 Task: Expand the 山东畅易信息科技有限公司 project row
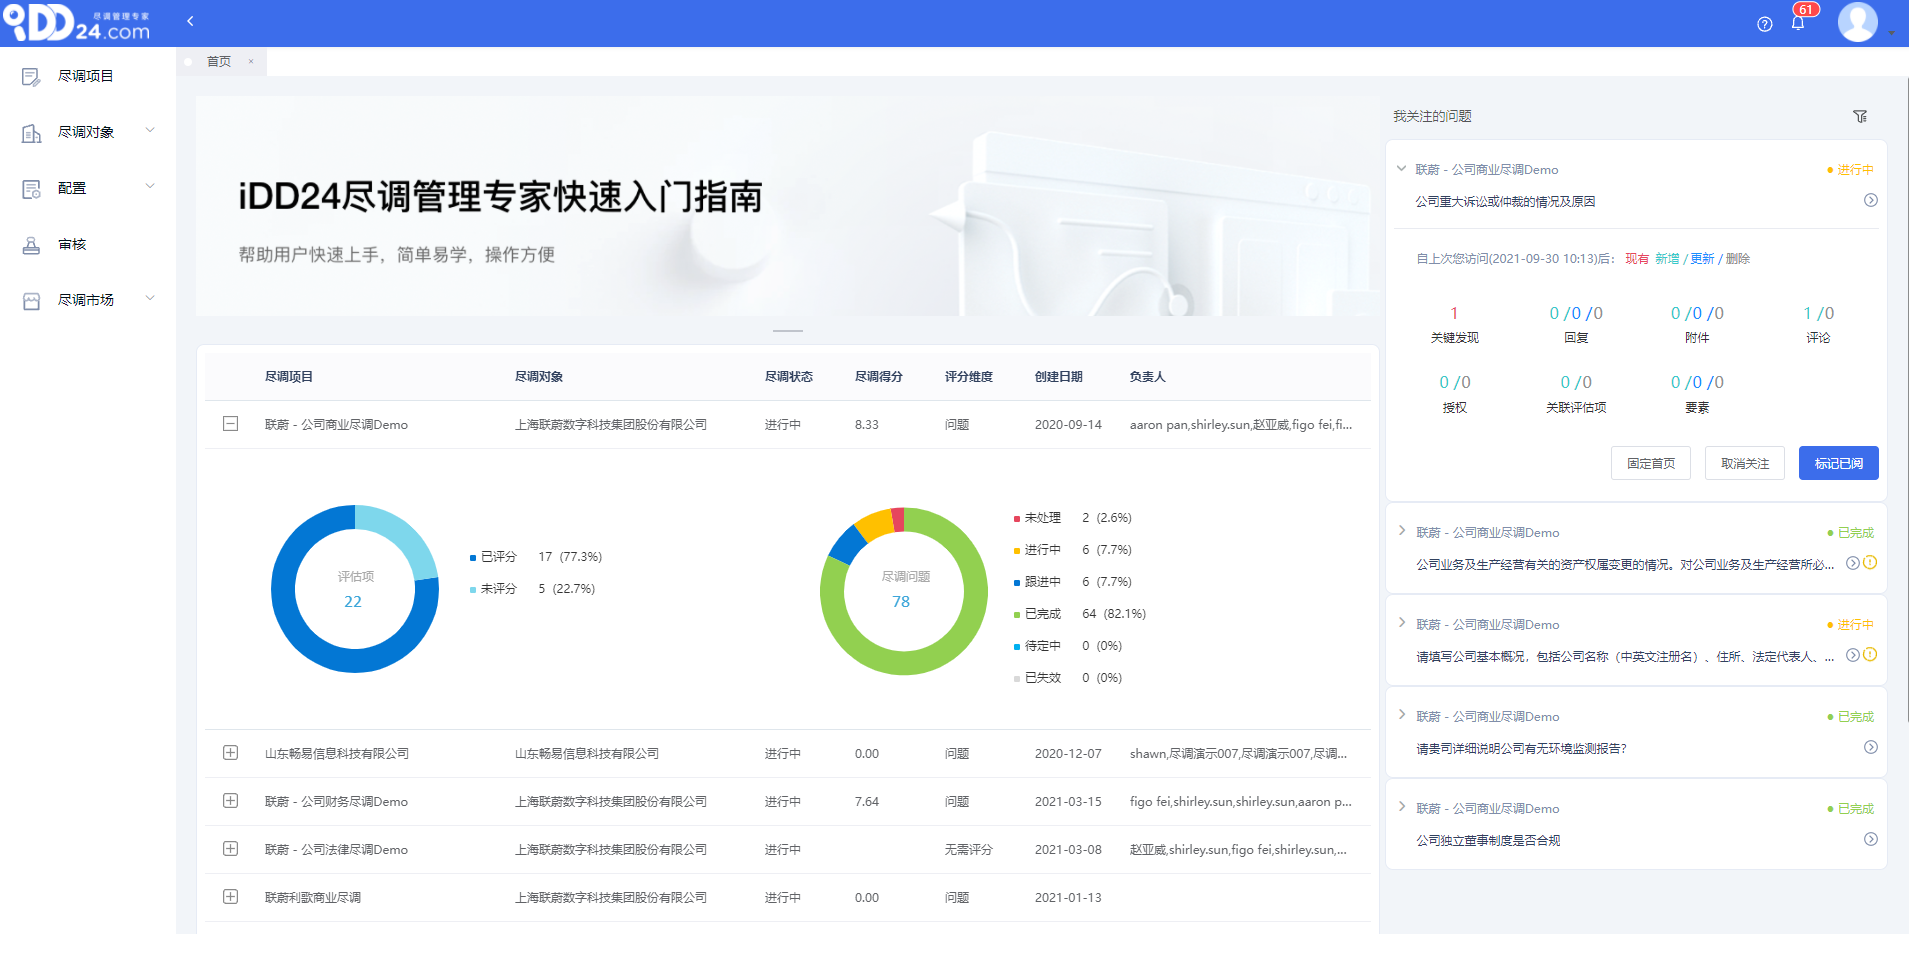pos(230,753)
